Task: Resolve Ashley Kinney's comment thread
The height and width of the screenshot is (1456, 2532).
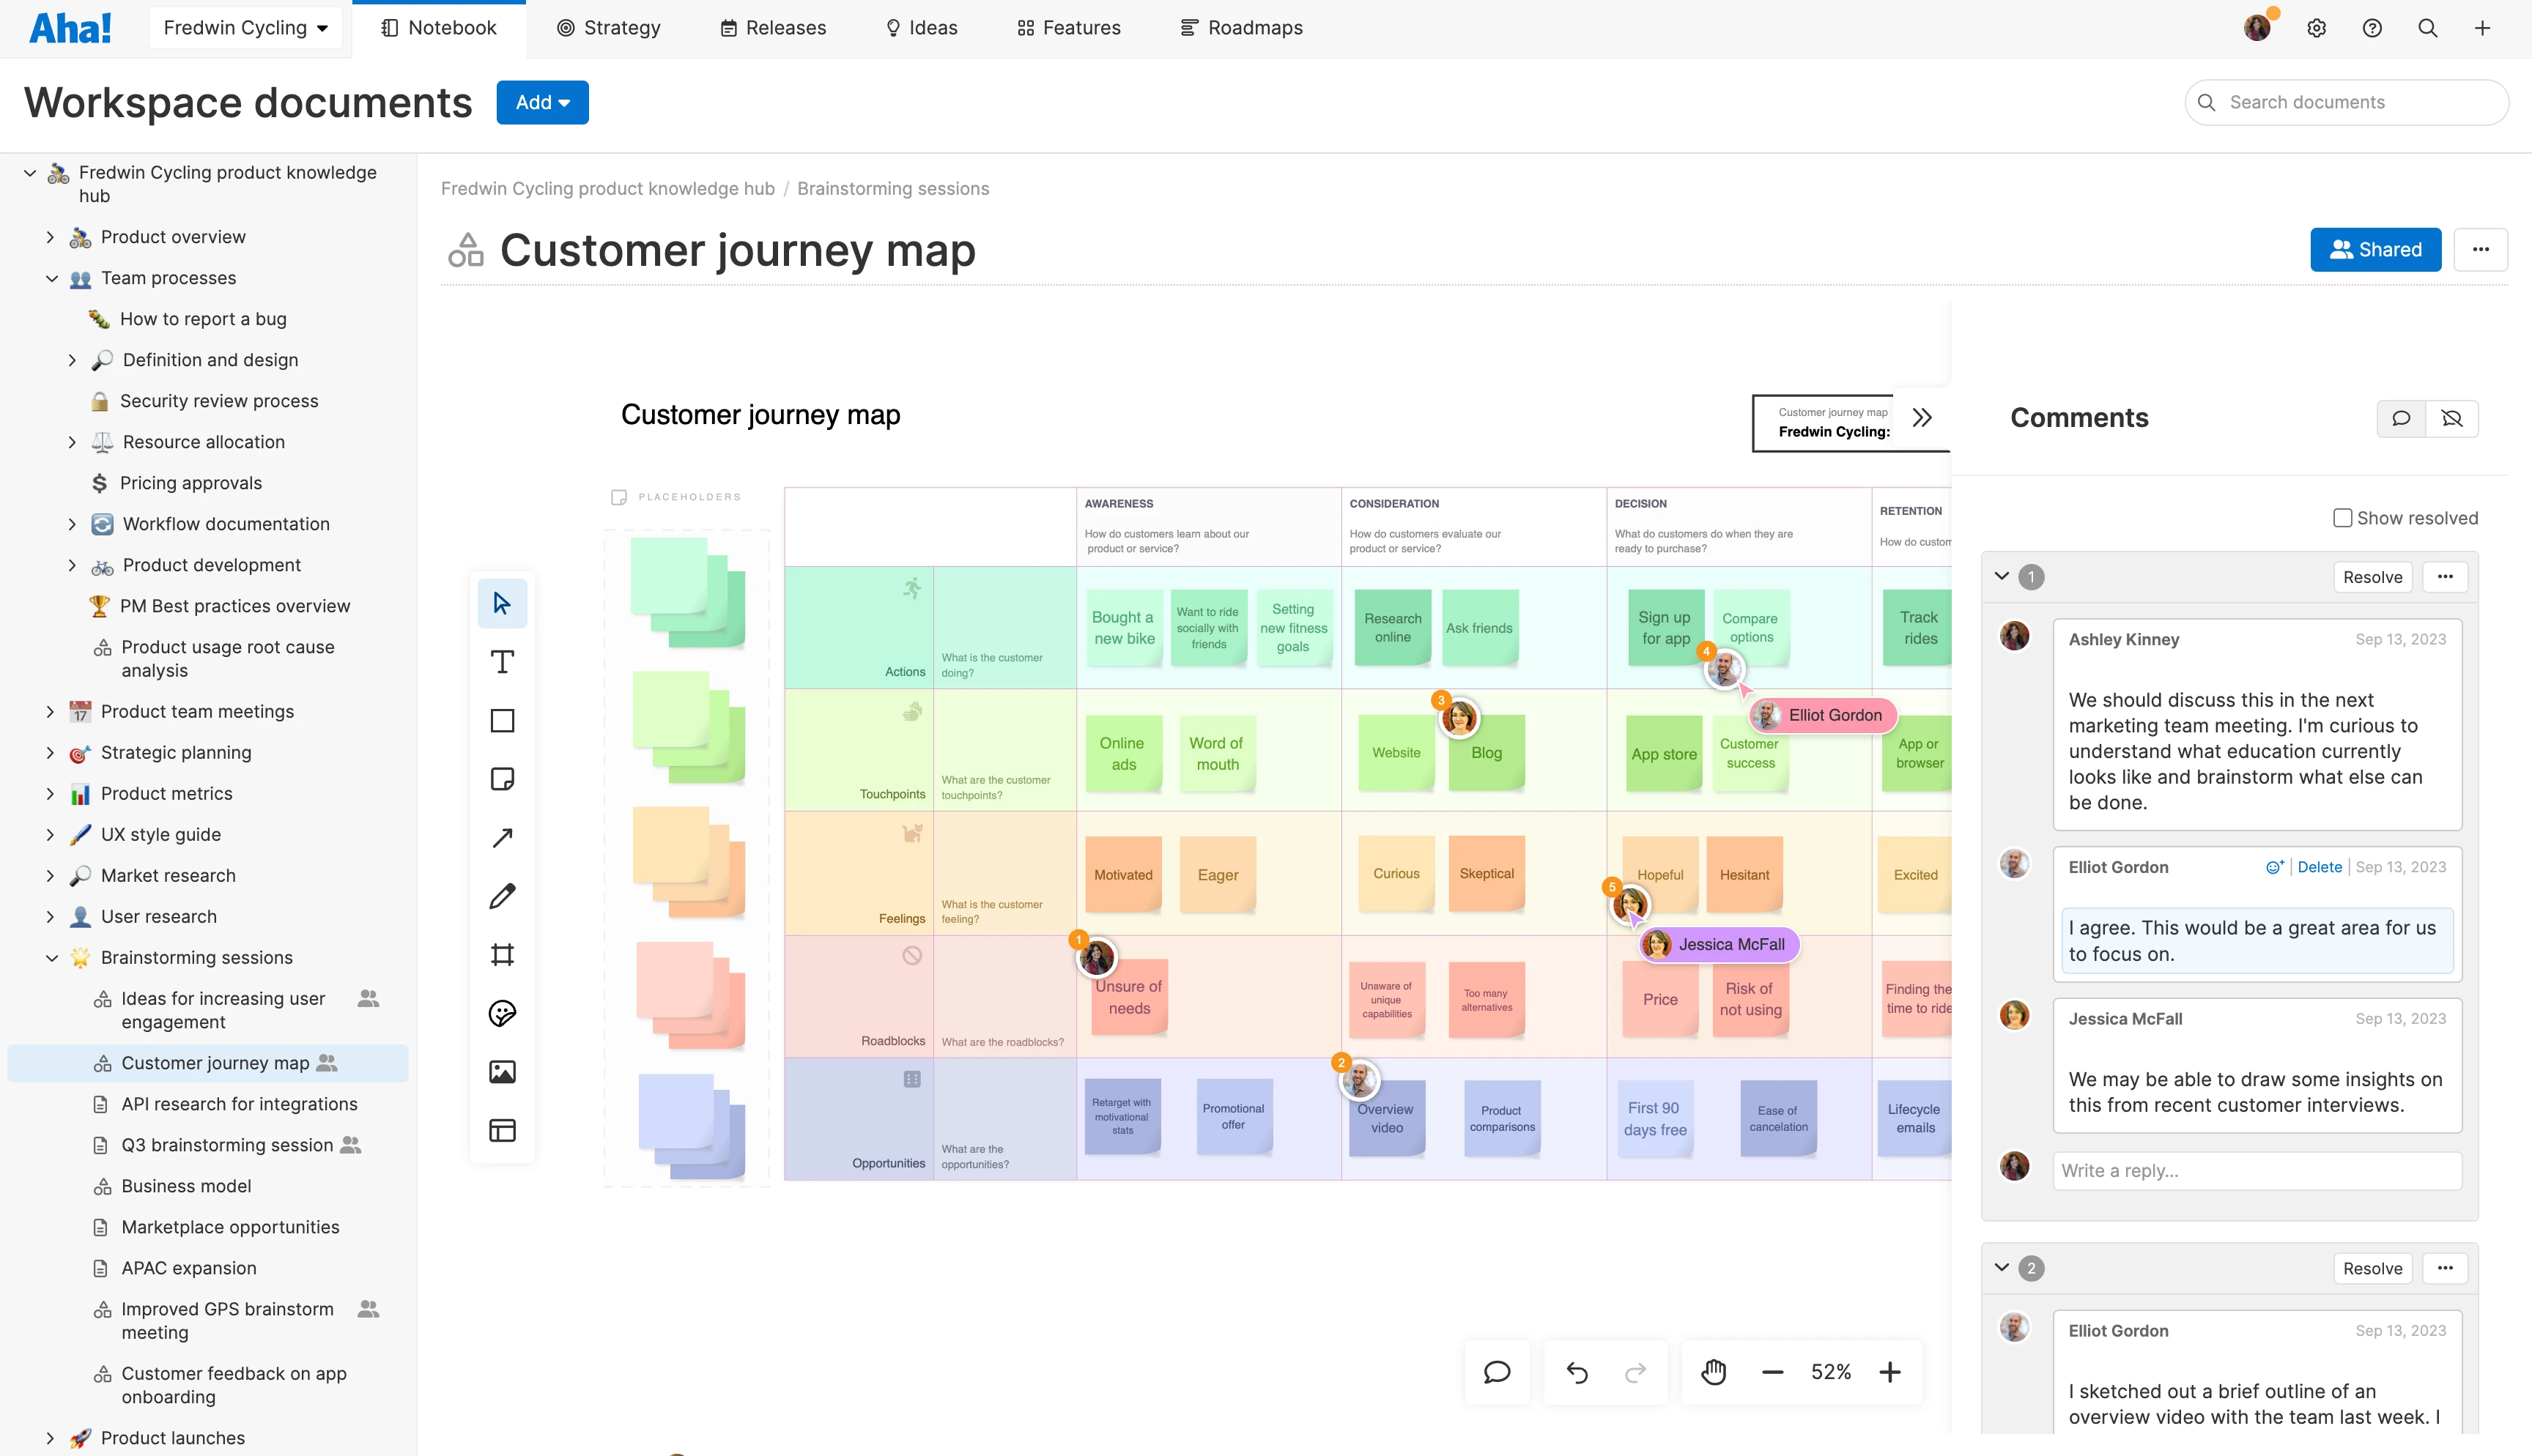Action: [x=2373, y=576]
